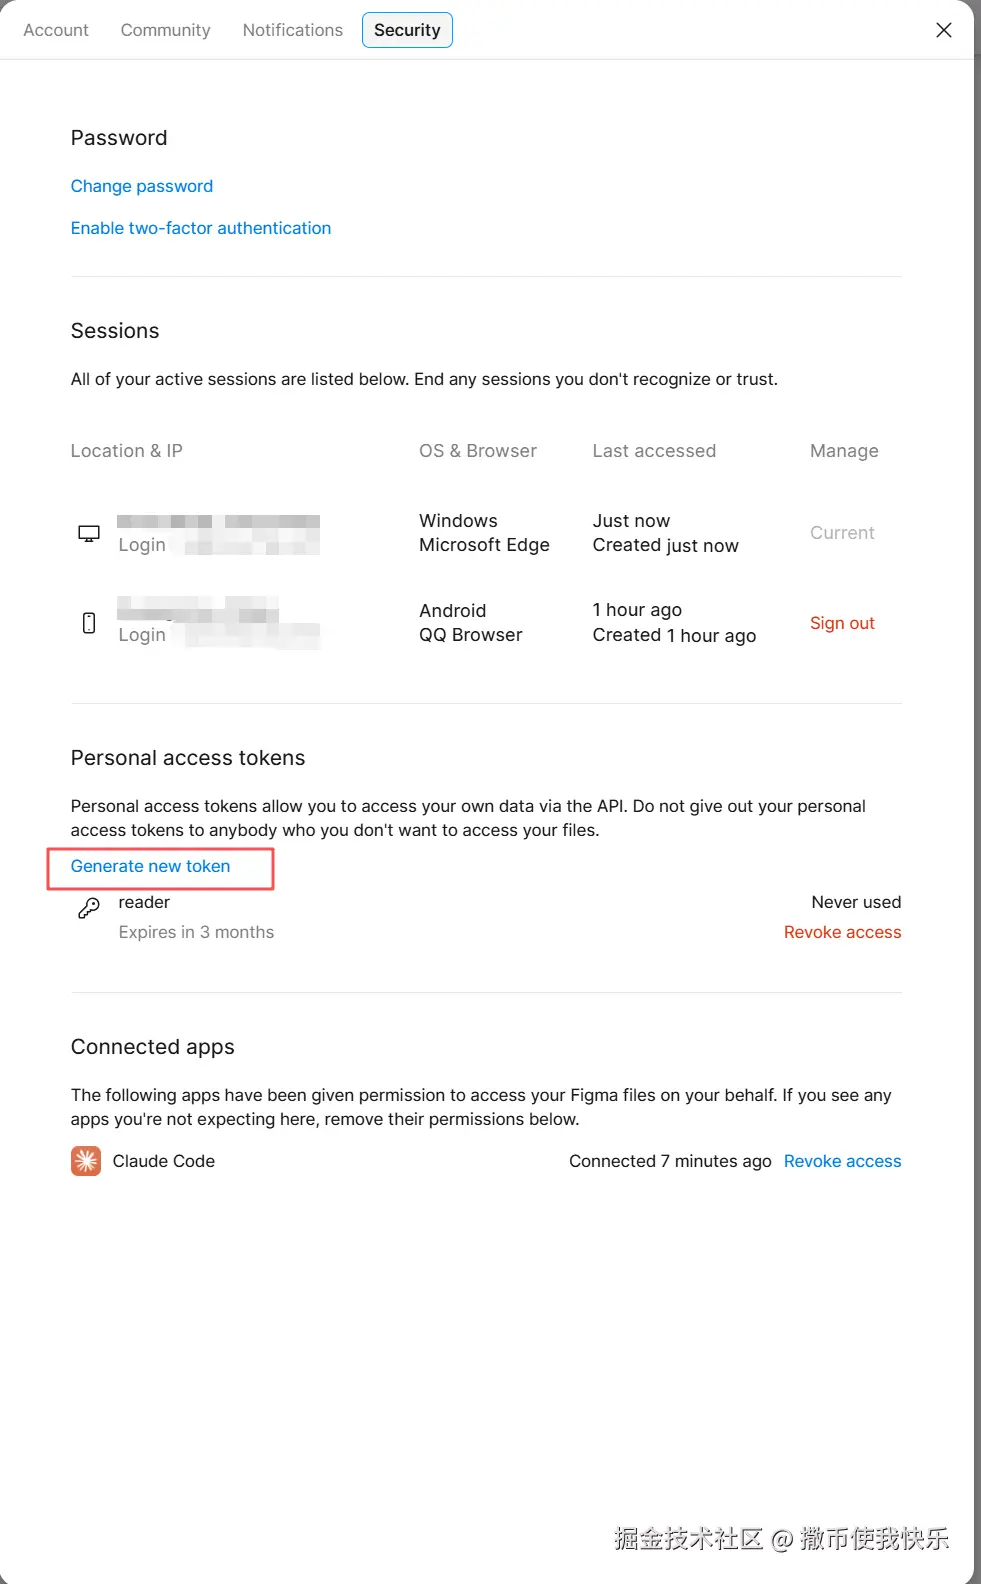Image resolution: width=981 pixels, height=1584 pixels.
Task: Close the settings dialog with X
Action: point(943,30)
